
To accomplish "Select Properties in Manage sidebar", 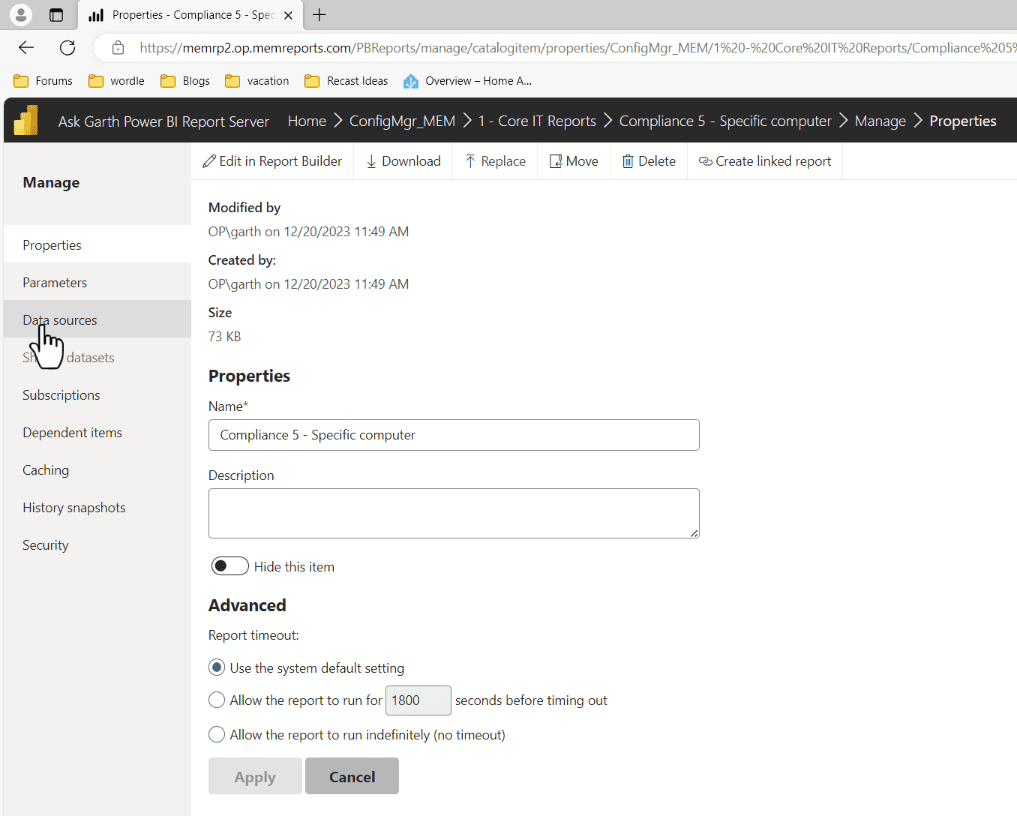I will (x=97, y=245).
